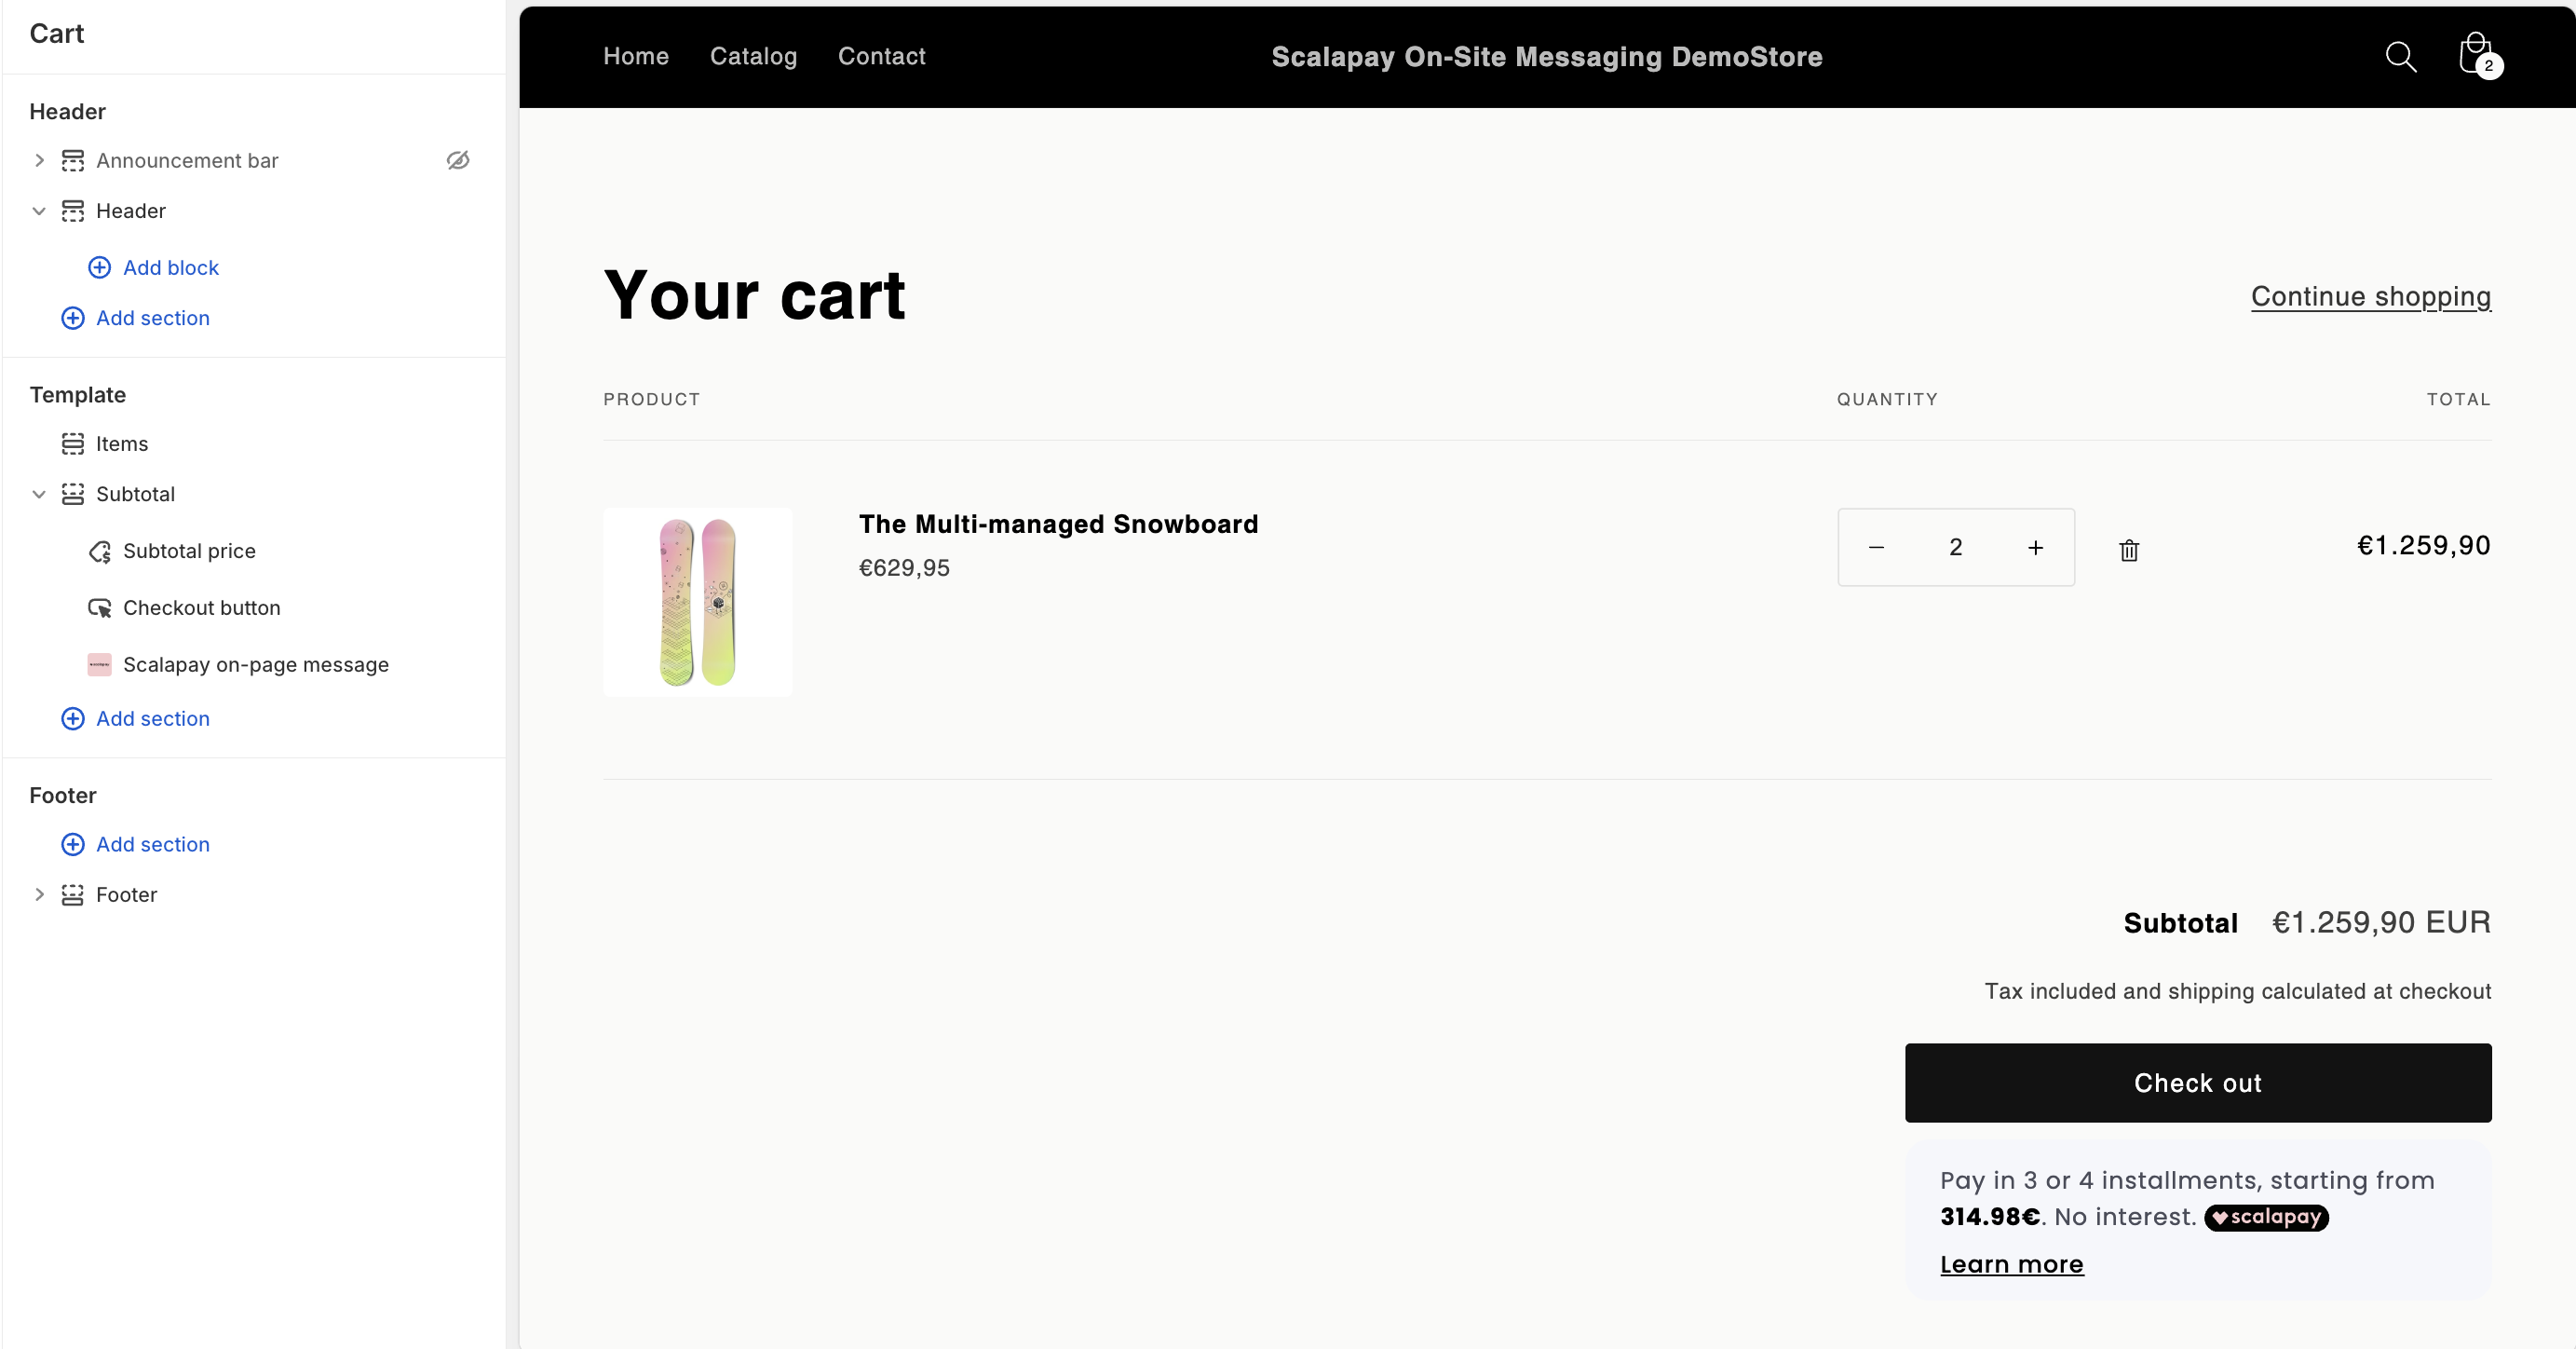Image resolution: width=2576 pixels, height=1349 pixels.
Task: Follow the Continue shopping link
Action: (x=2370, y=297)
